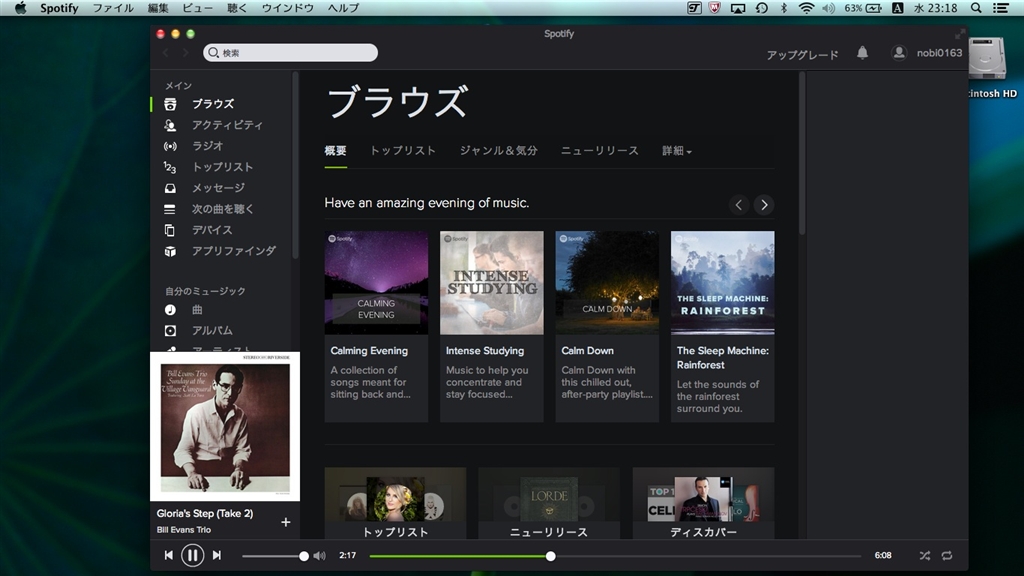Skip to the next track
The height and width of the screenshot is (576, 1024).
coord(217,555)
